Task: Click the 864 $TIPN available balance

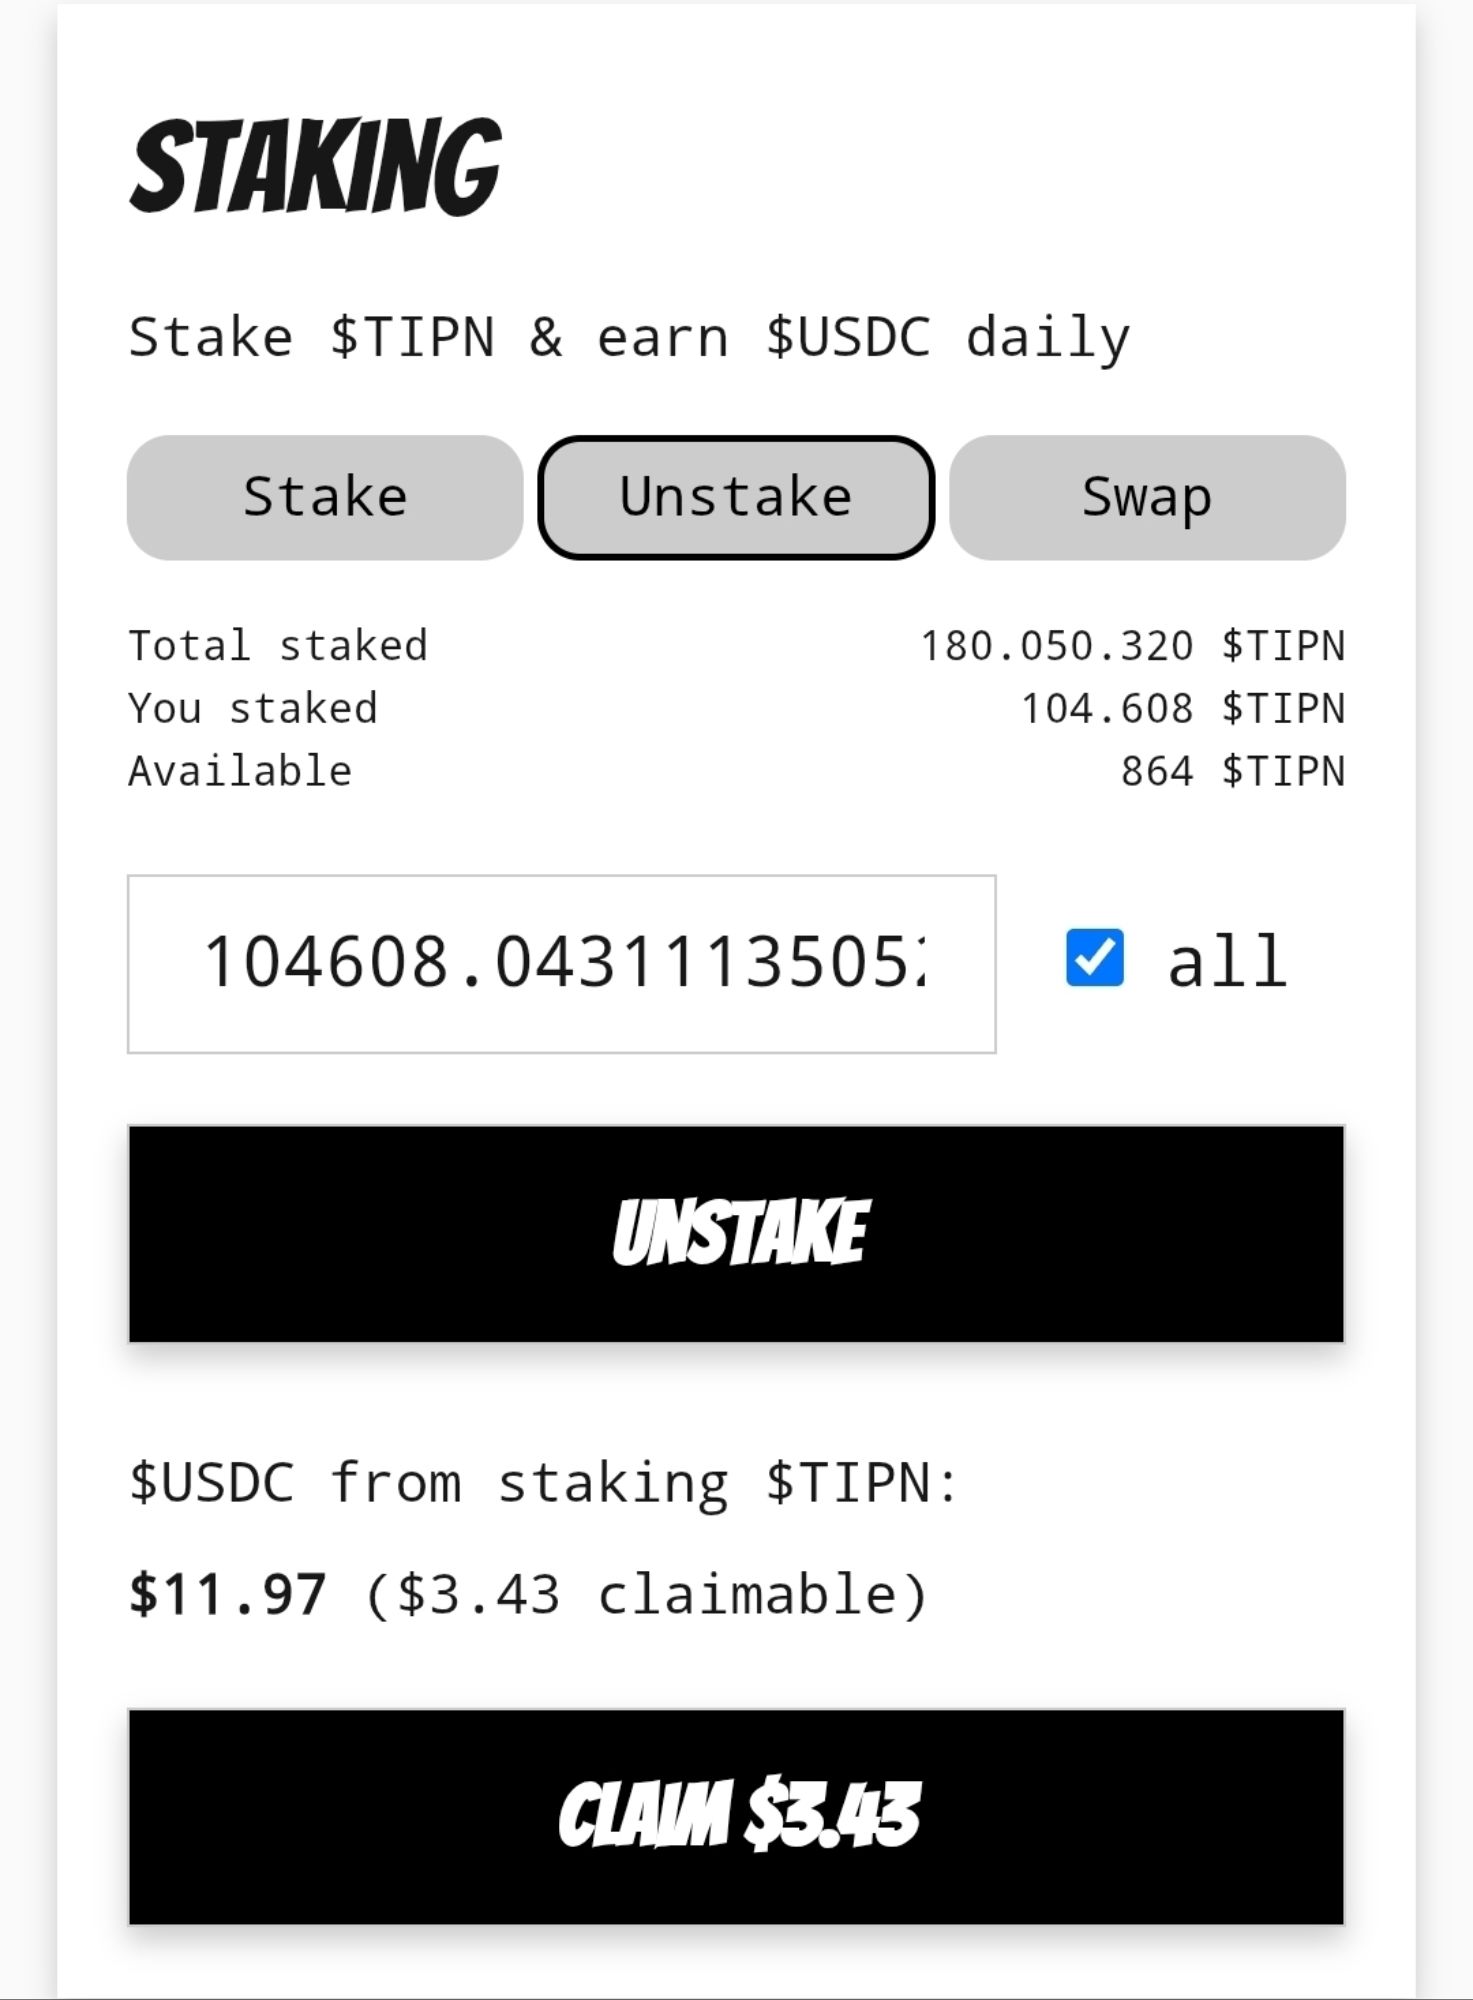Action: (x=1232, y=772)
